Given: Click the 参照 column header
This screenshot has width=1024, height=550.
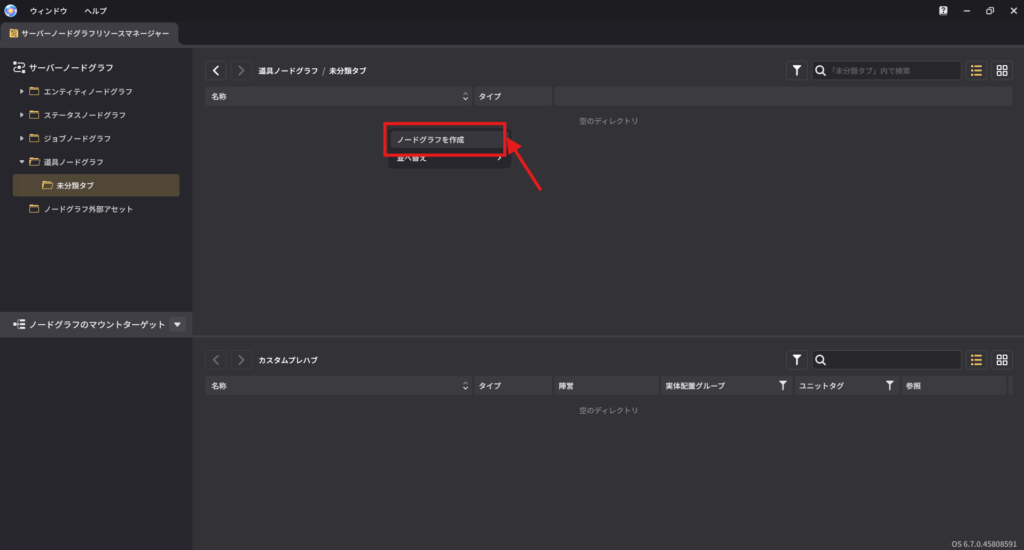Looking at the screenshot, I should (x=954, y=386).
